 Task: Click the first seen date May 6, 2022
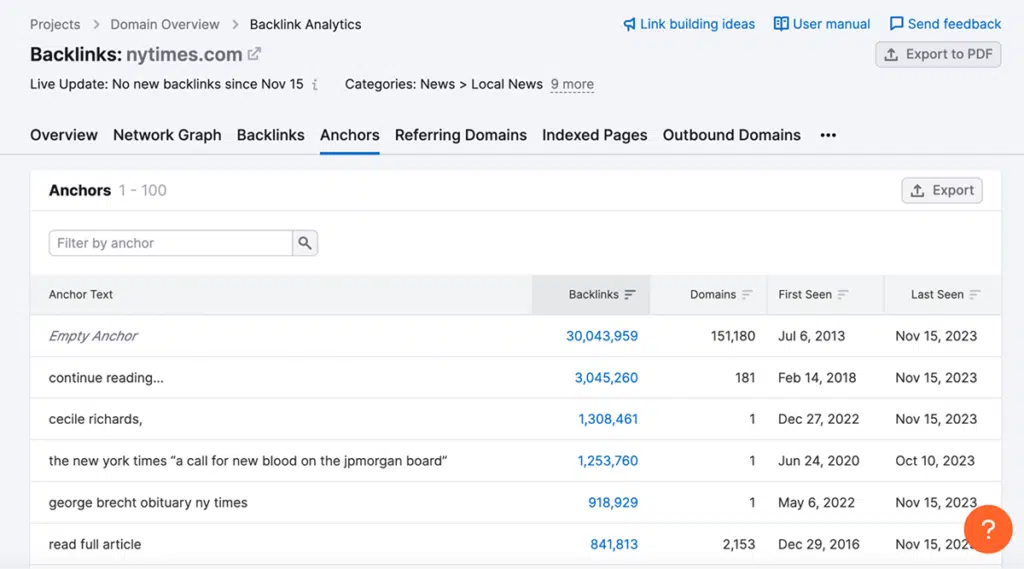pyautogui.click(x=816, y=502)
